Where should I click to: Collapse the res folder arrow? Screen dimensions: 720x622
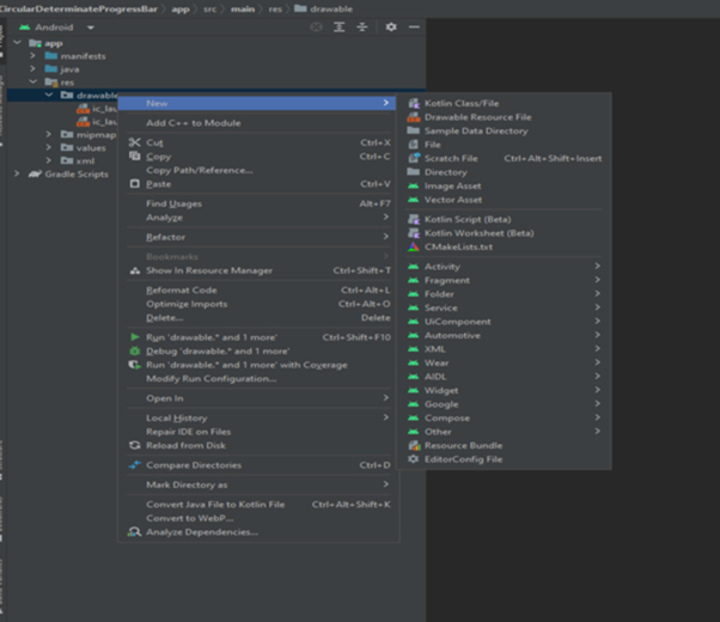click(x=33, y=82)
